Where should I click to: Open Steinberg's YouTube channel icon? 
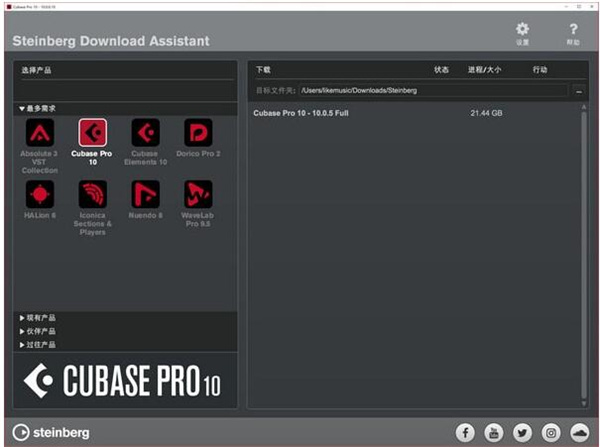click(x=494, y=433)
